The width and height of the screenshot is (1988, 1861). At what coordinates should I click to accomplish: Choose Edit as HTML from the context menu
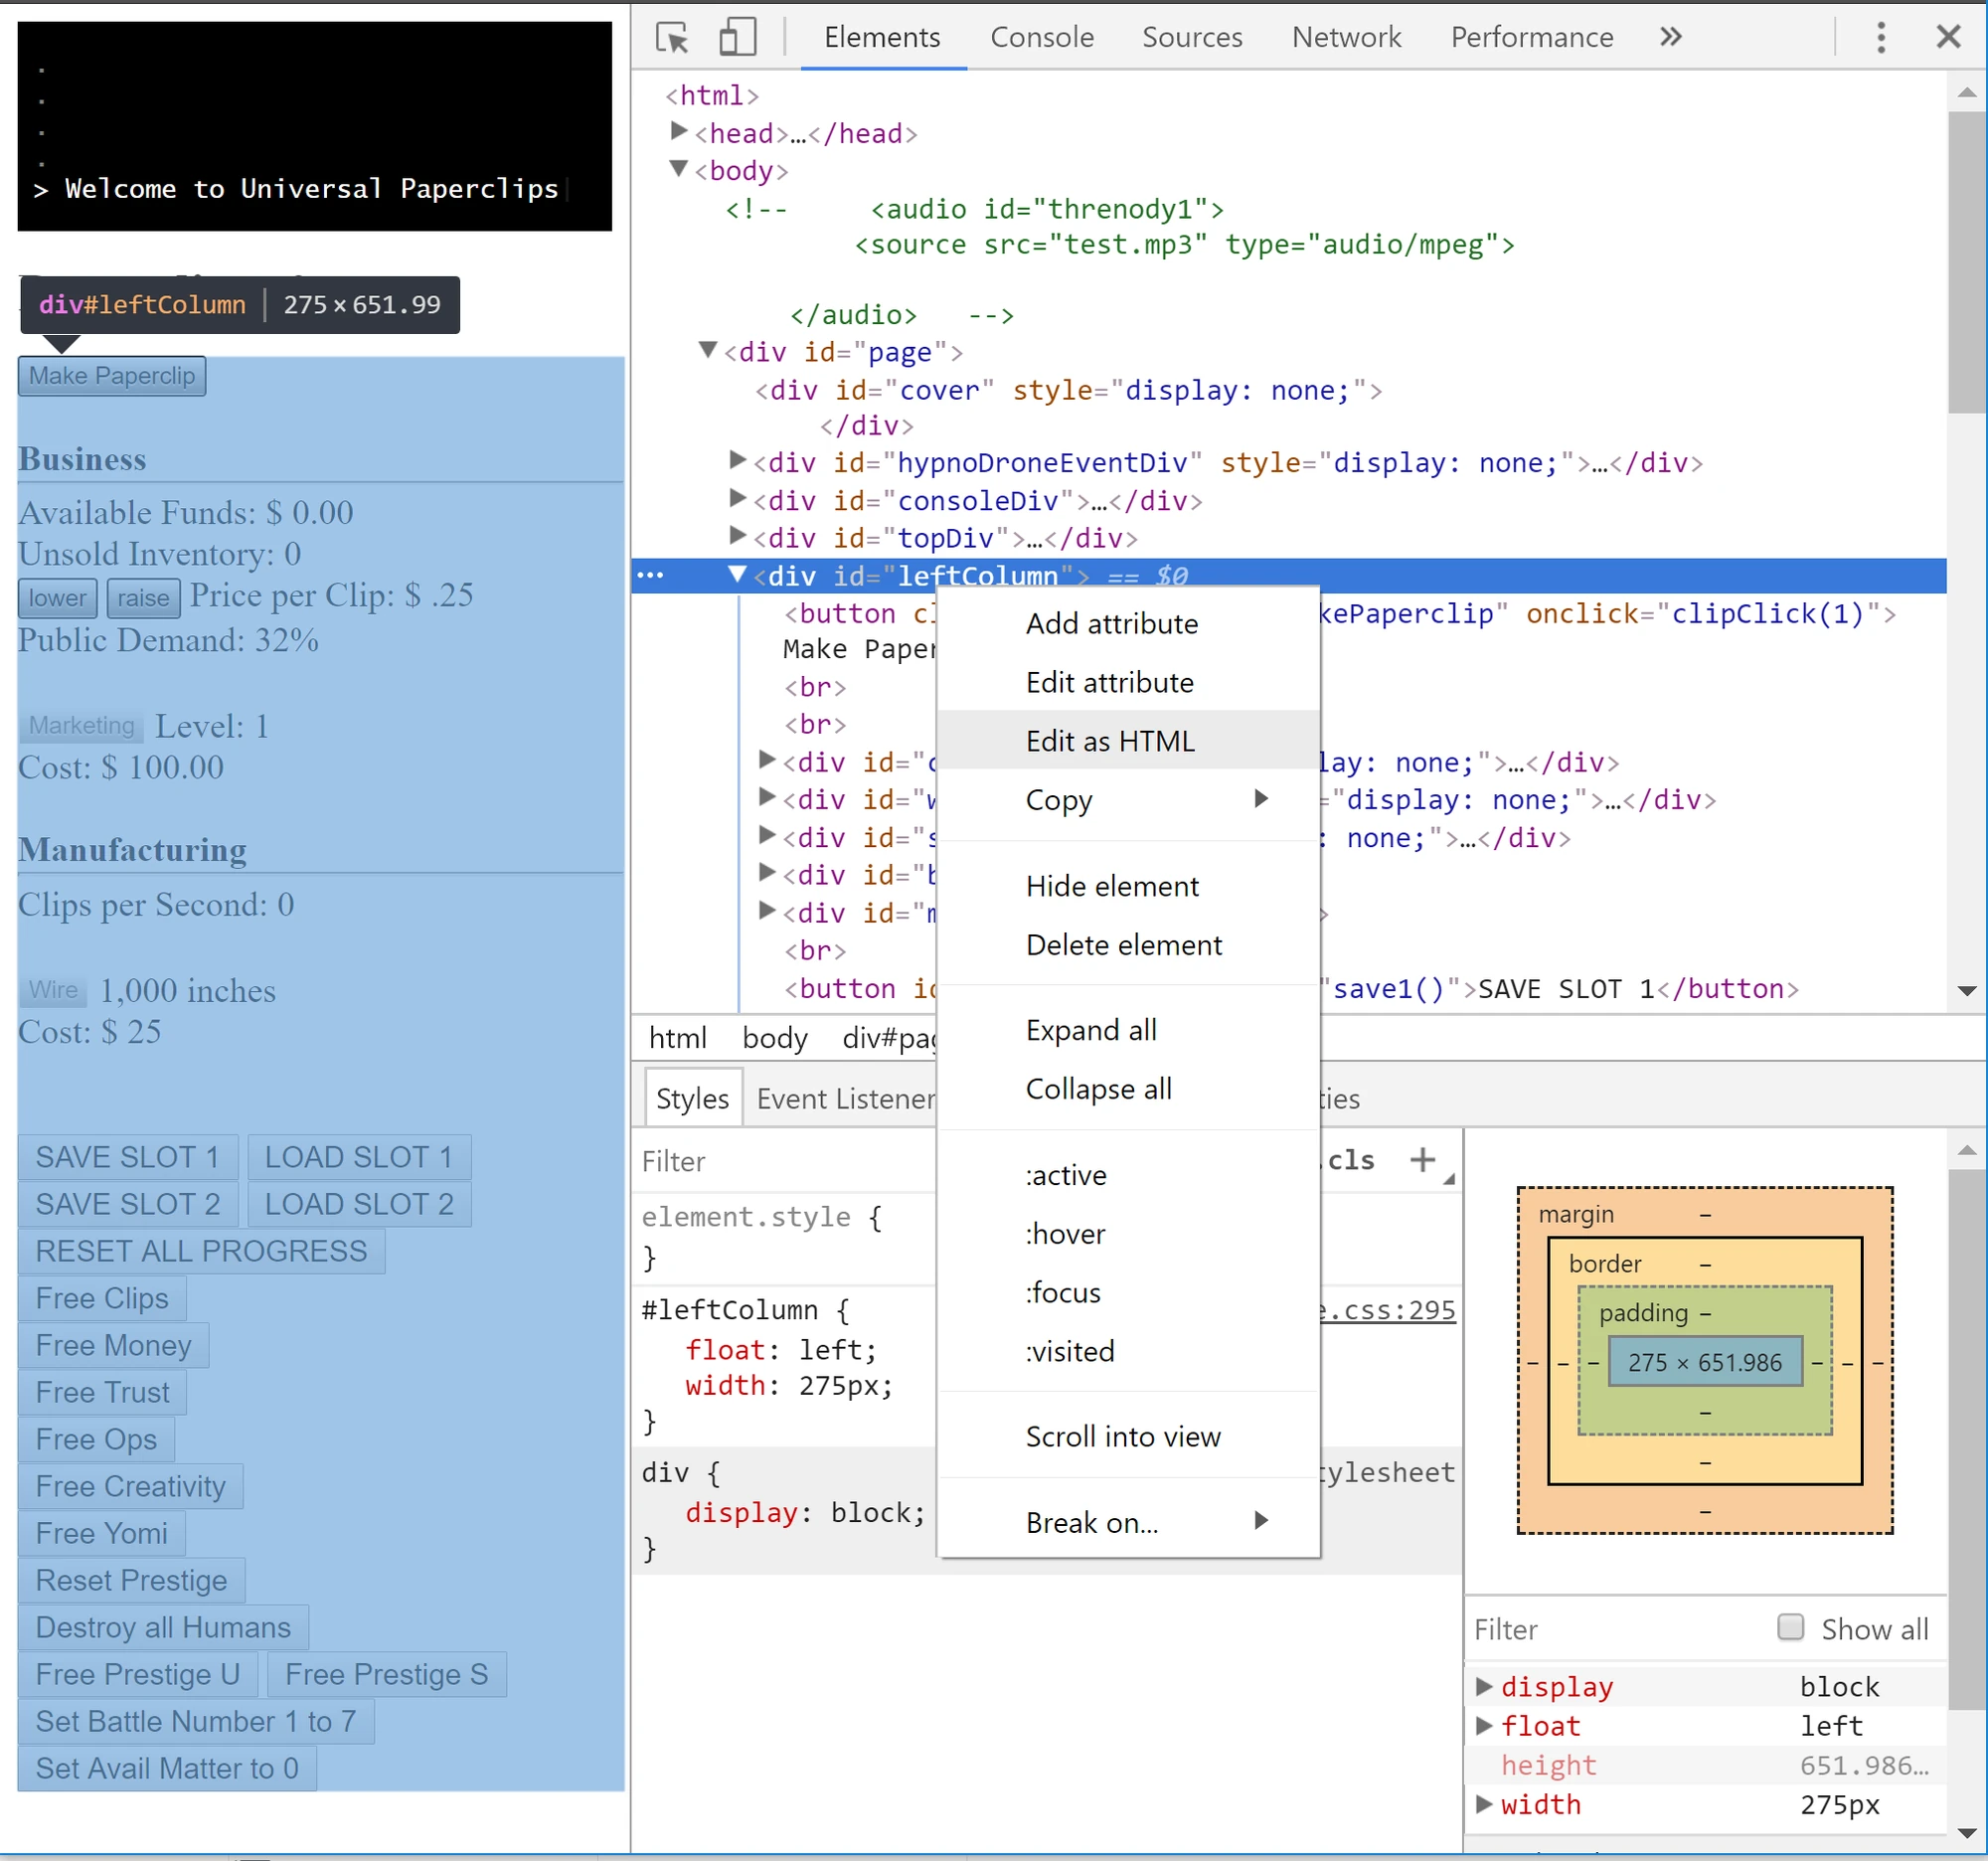click(1109, 740)
